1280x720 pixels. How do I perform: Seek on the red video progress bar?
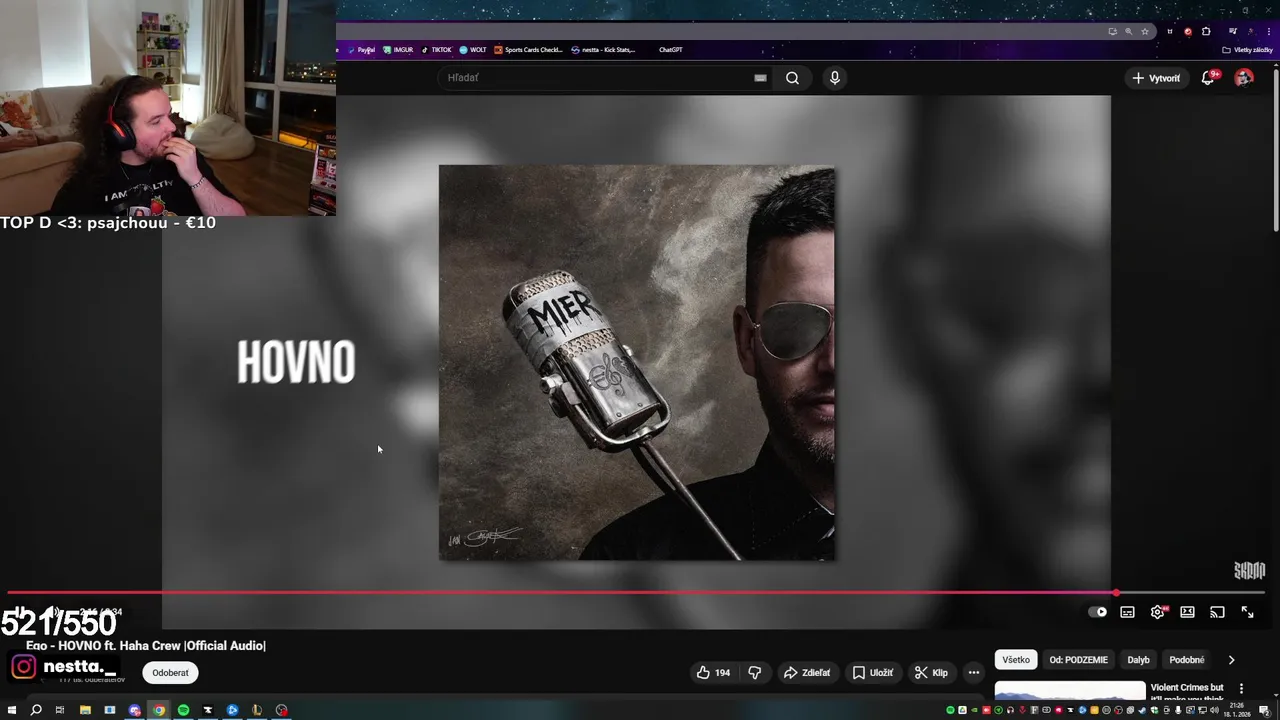(636, 593)
